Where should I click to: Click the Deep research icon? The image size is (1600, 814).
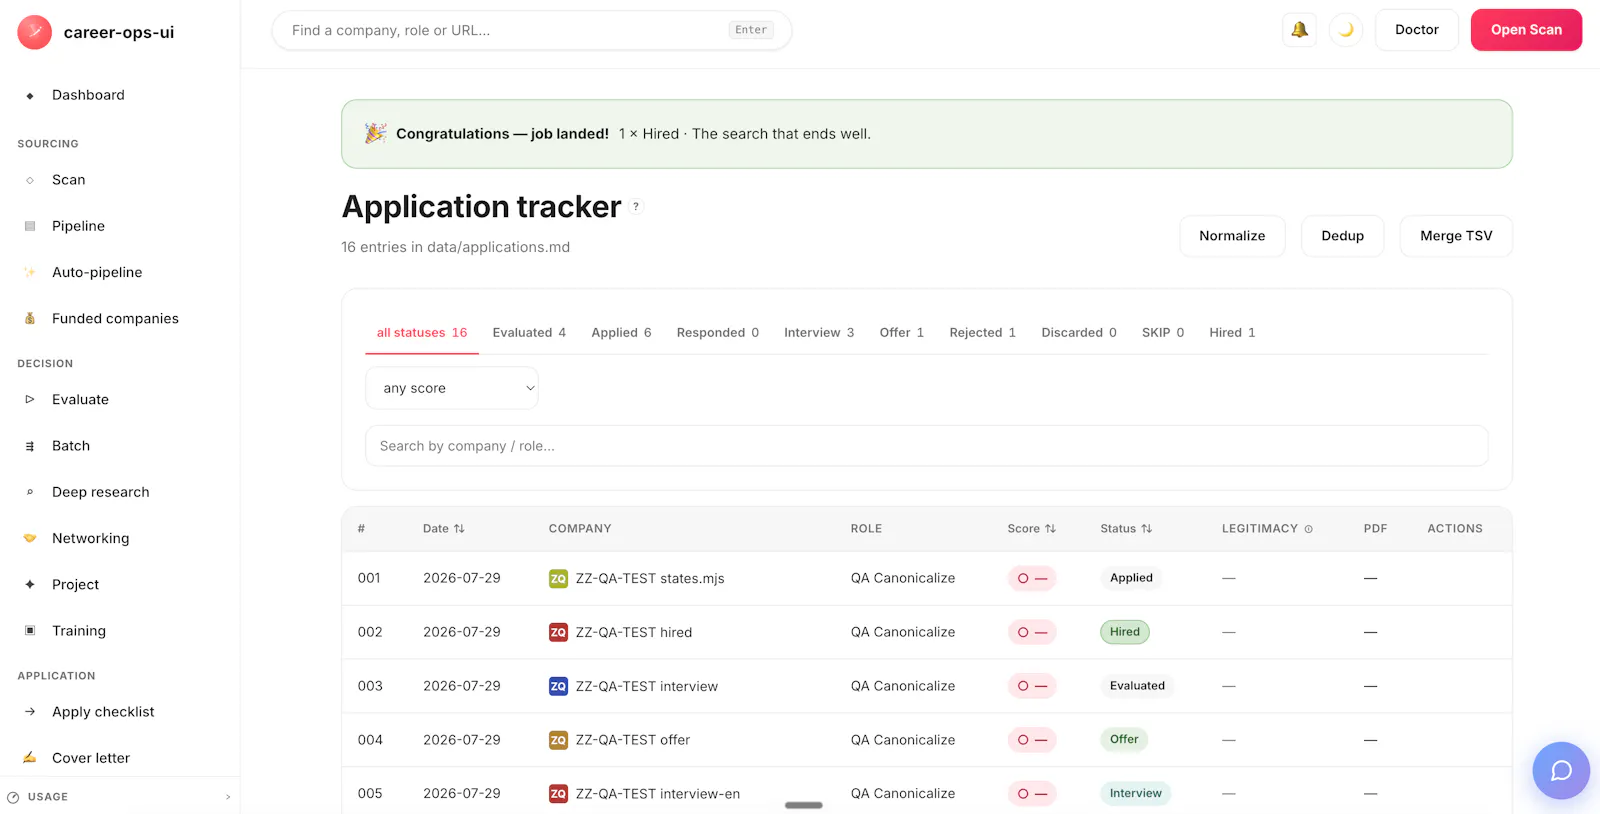[x=30, y=492]
